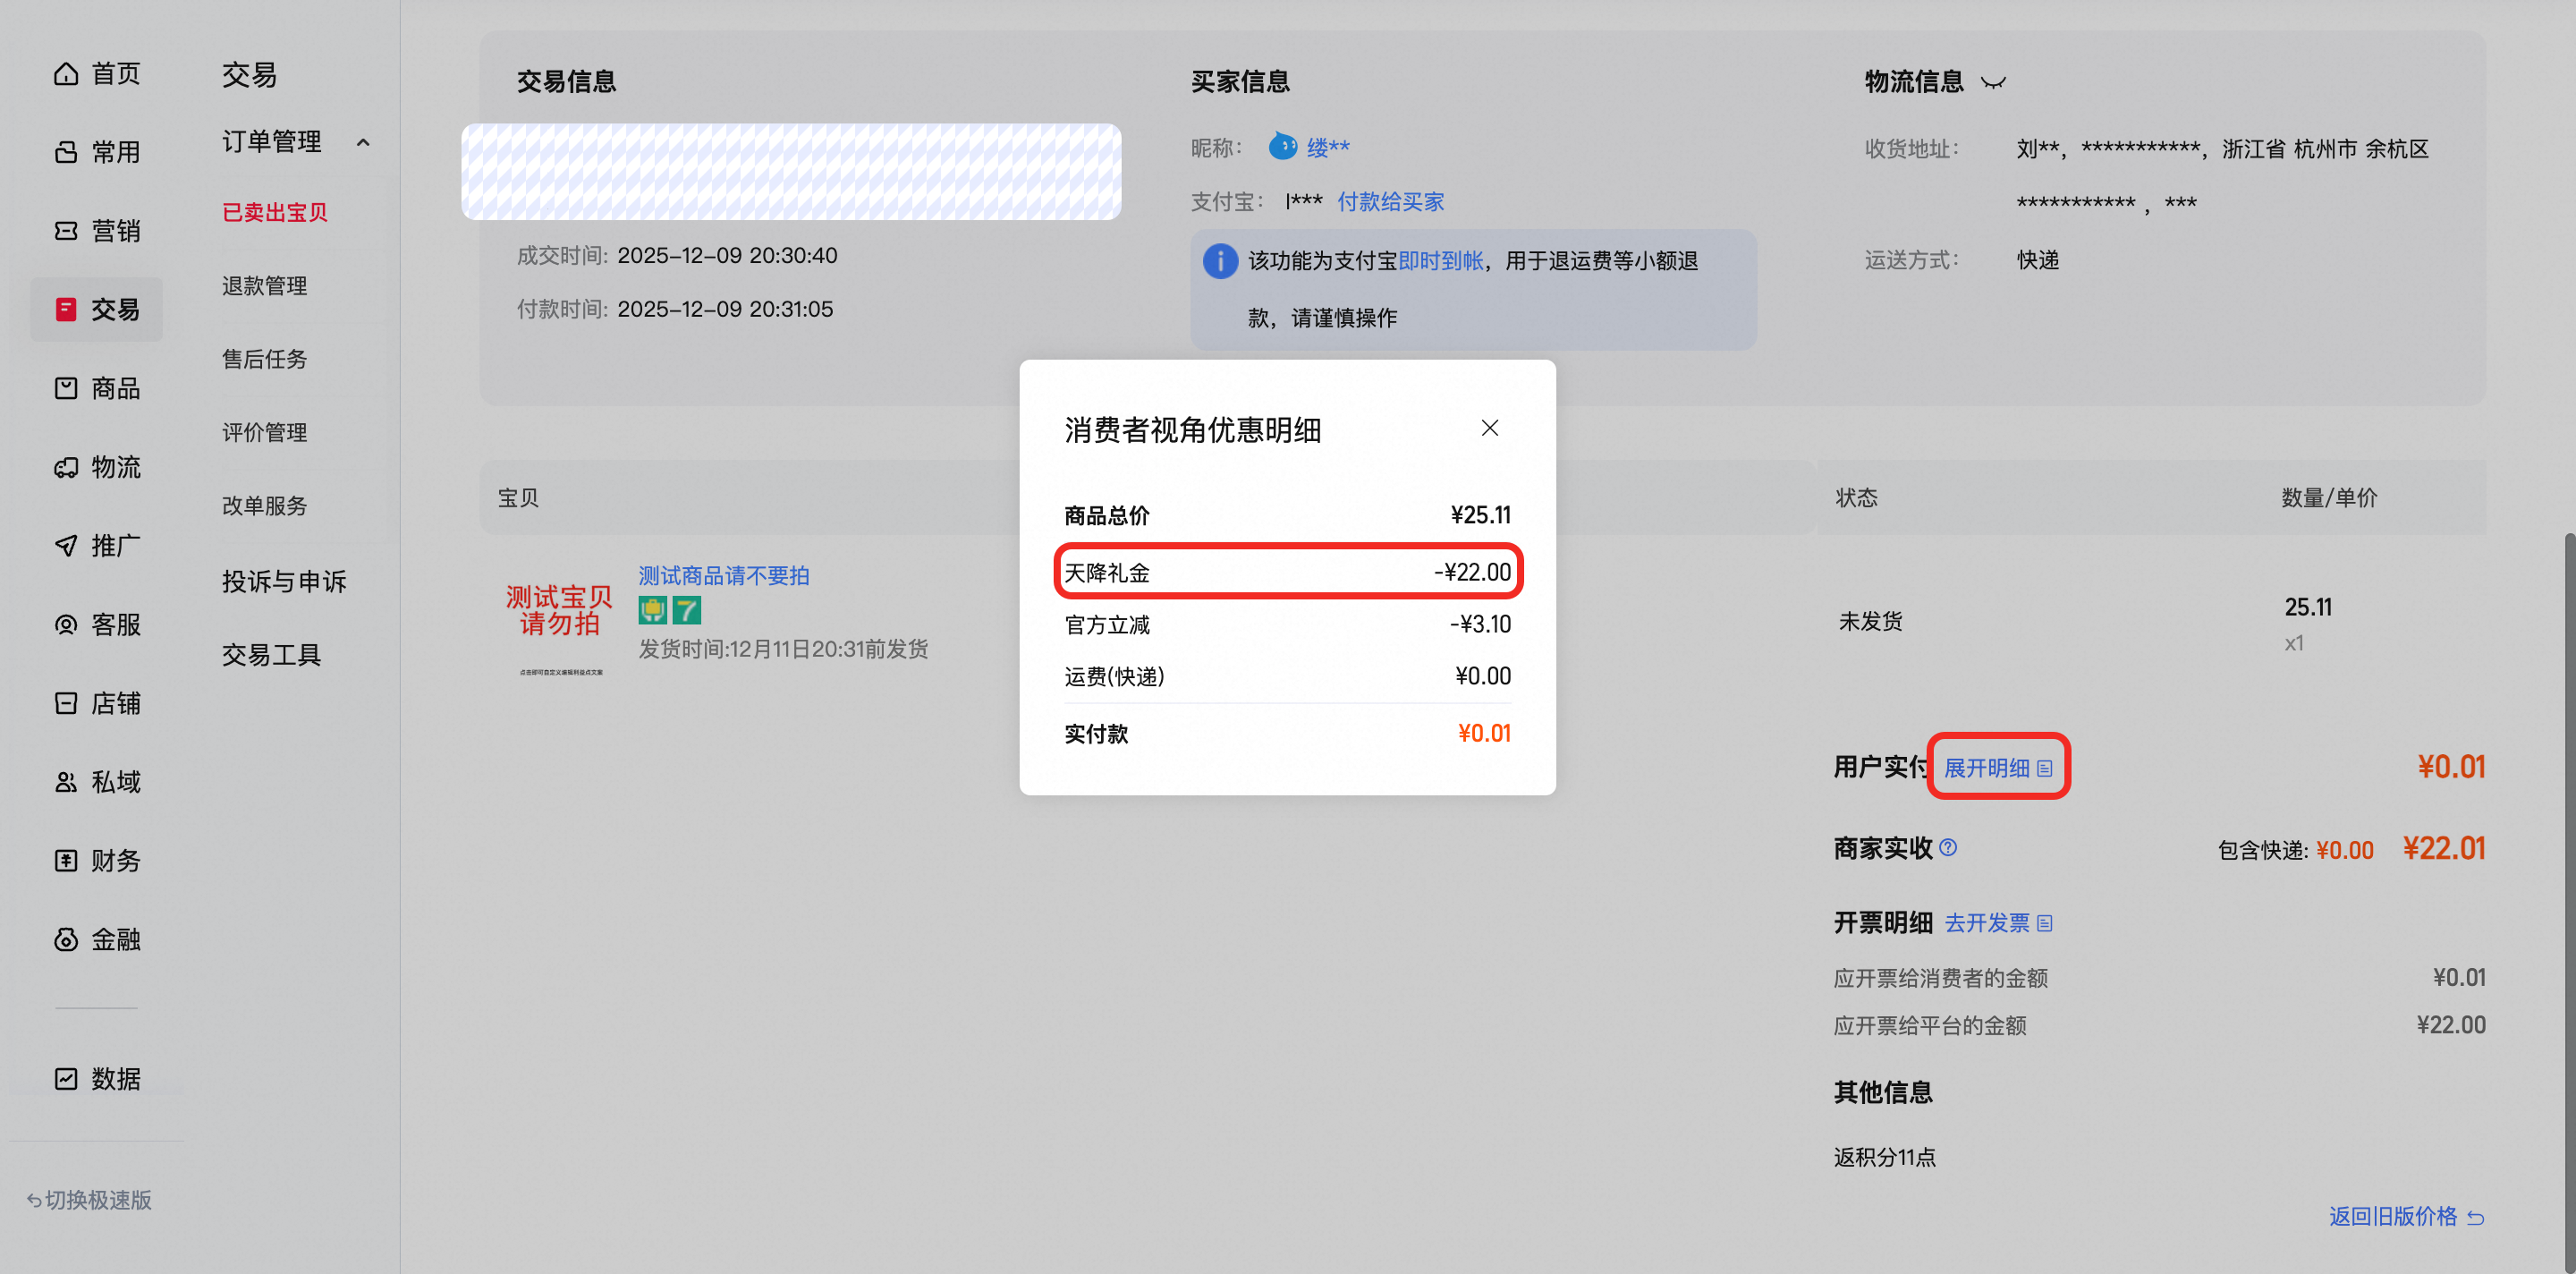
Task: Expand the 物流信息 chevron
Action: pyautogui.click(x=1993, y=83)
